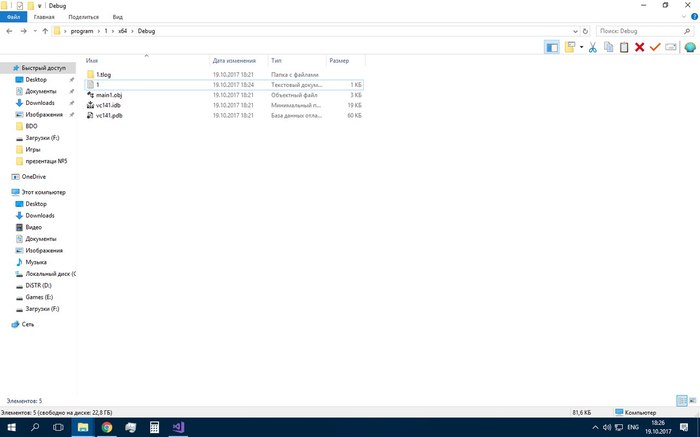Click the globe shell icon in toolbar

tap(689, 47)
